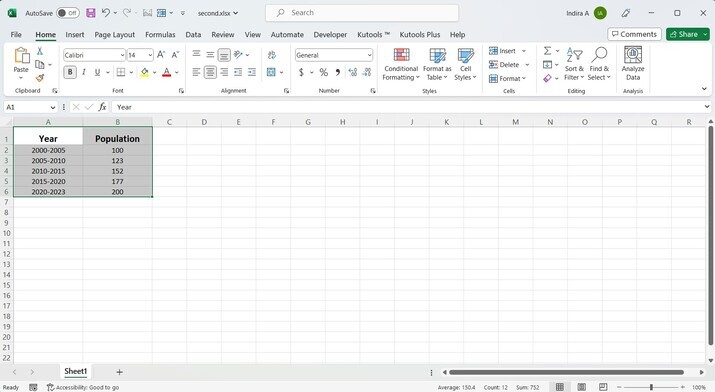Screen dimensions: 715x392
Task: Apply fill color bucket icon
Action: [145, 72]
